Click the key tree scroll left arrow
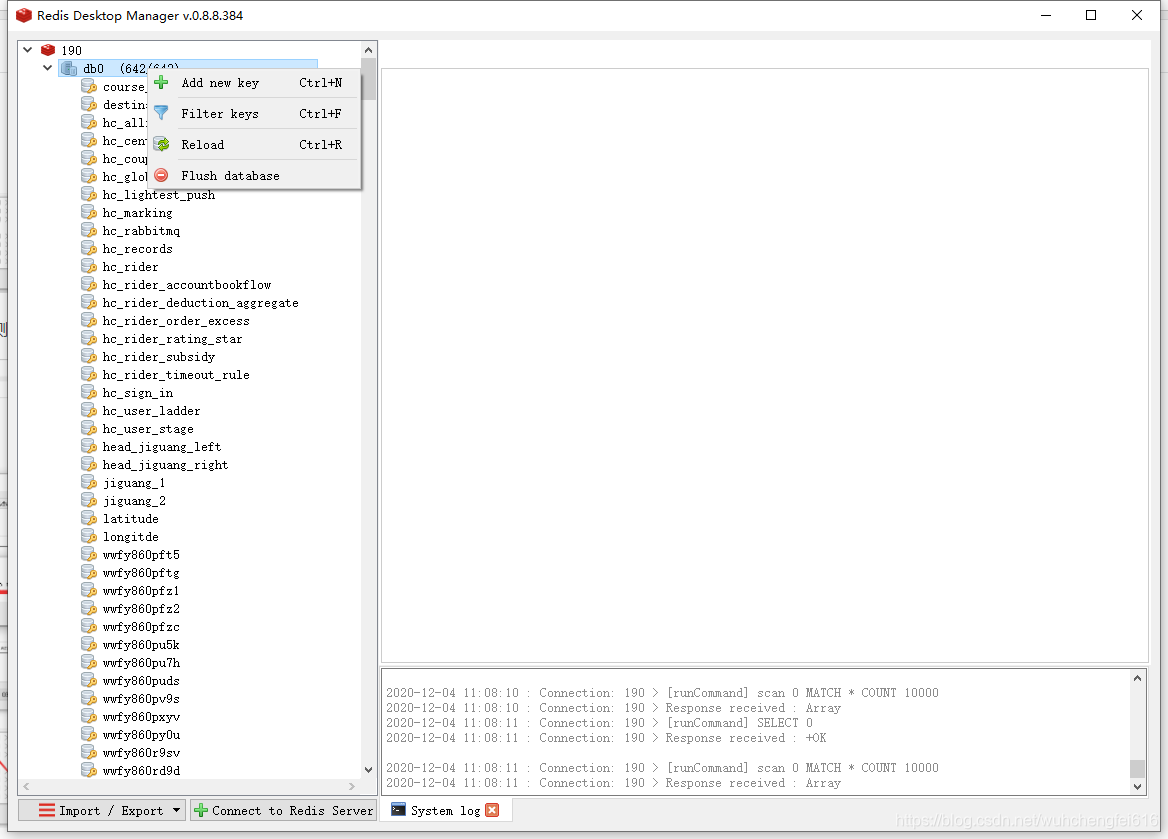Screen dimensions: 1168x839 (27, 786)
